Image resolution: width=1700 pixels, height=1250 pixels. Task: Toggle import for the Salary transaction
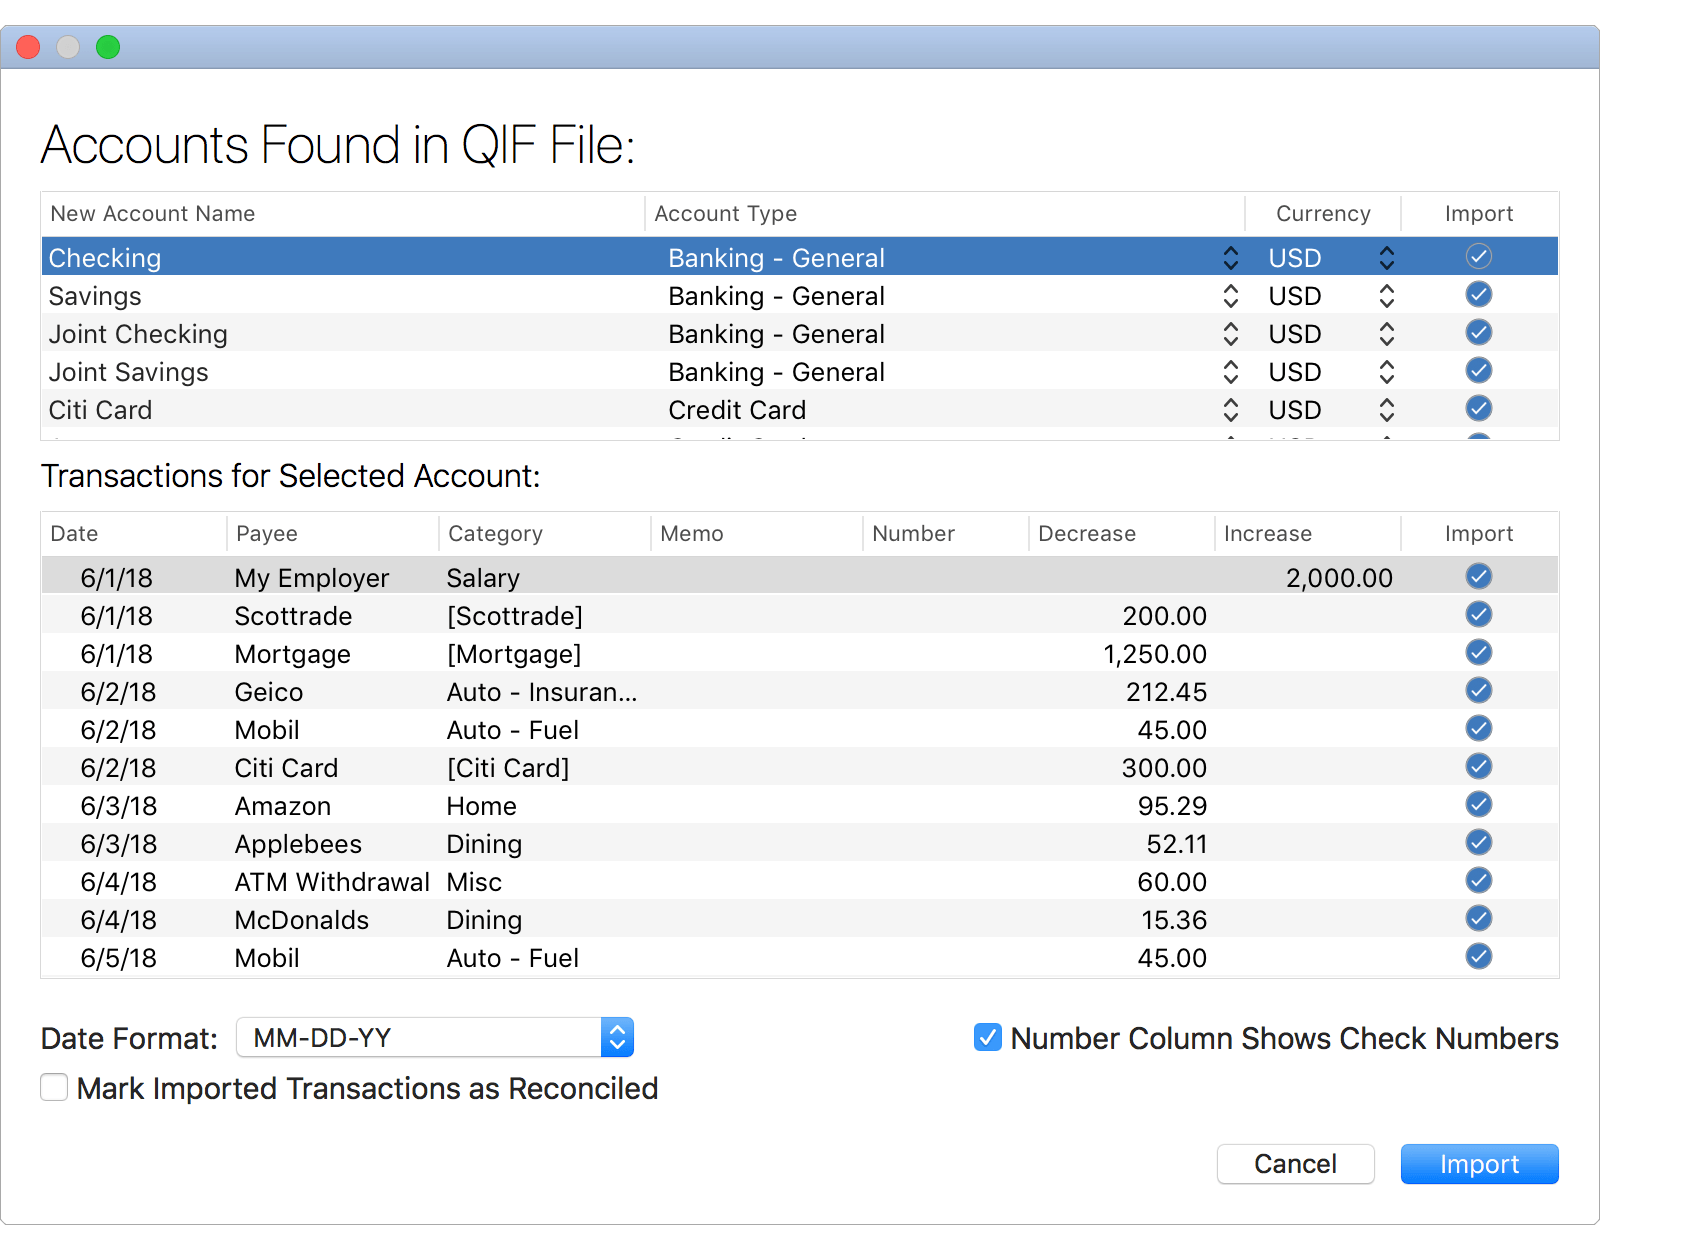tap(1478, 576)
